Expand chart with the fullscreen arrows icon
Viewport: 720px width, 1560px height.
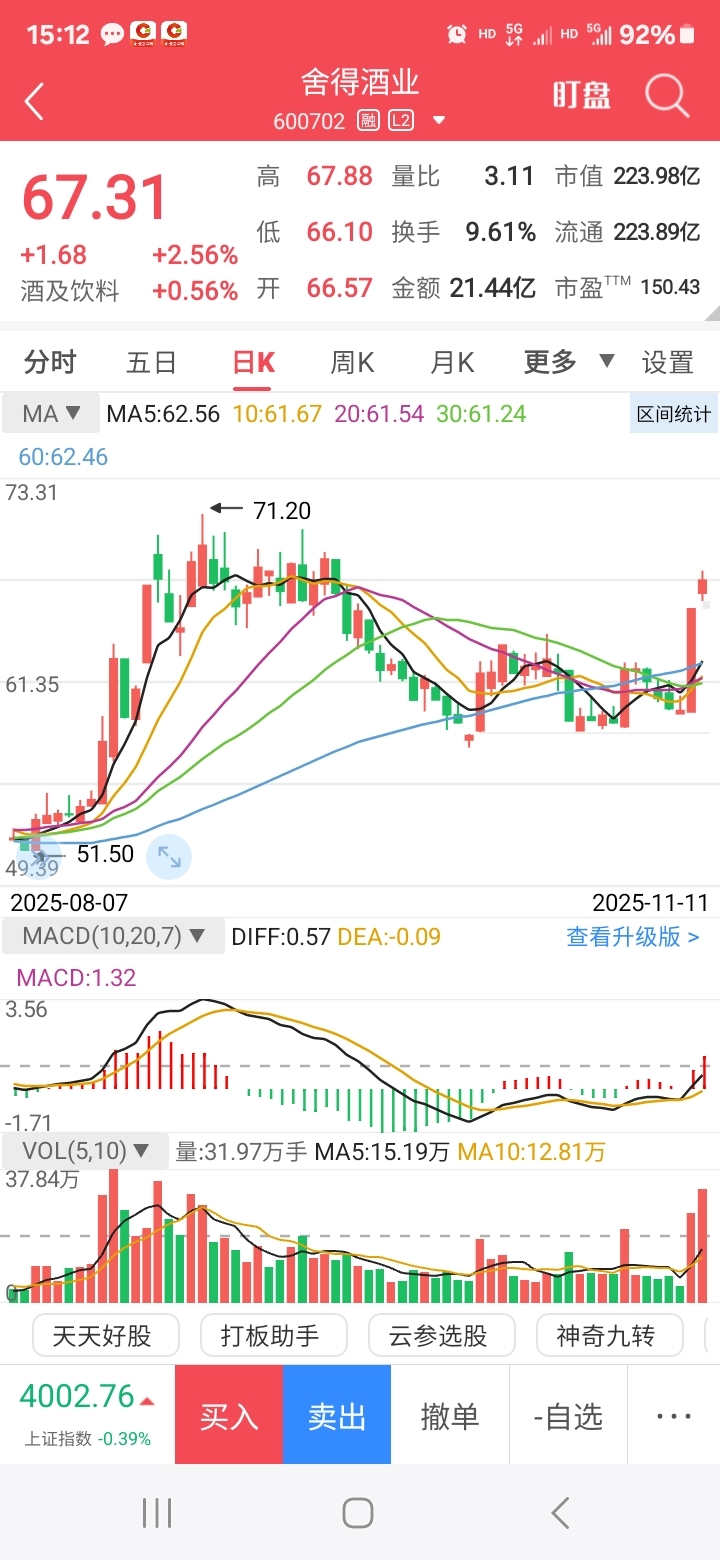coord(169,857)
